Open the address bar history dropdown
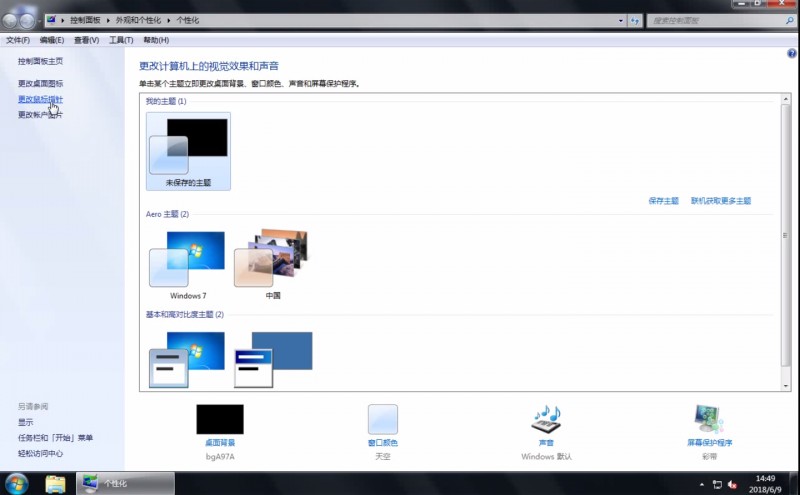Viewport: 800px width, 495px height. point(620,21)
